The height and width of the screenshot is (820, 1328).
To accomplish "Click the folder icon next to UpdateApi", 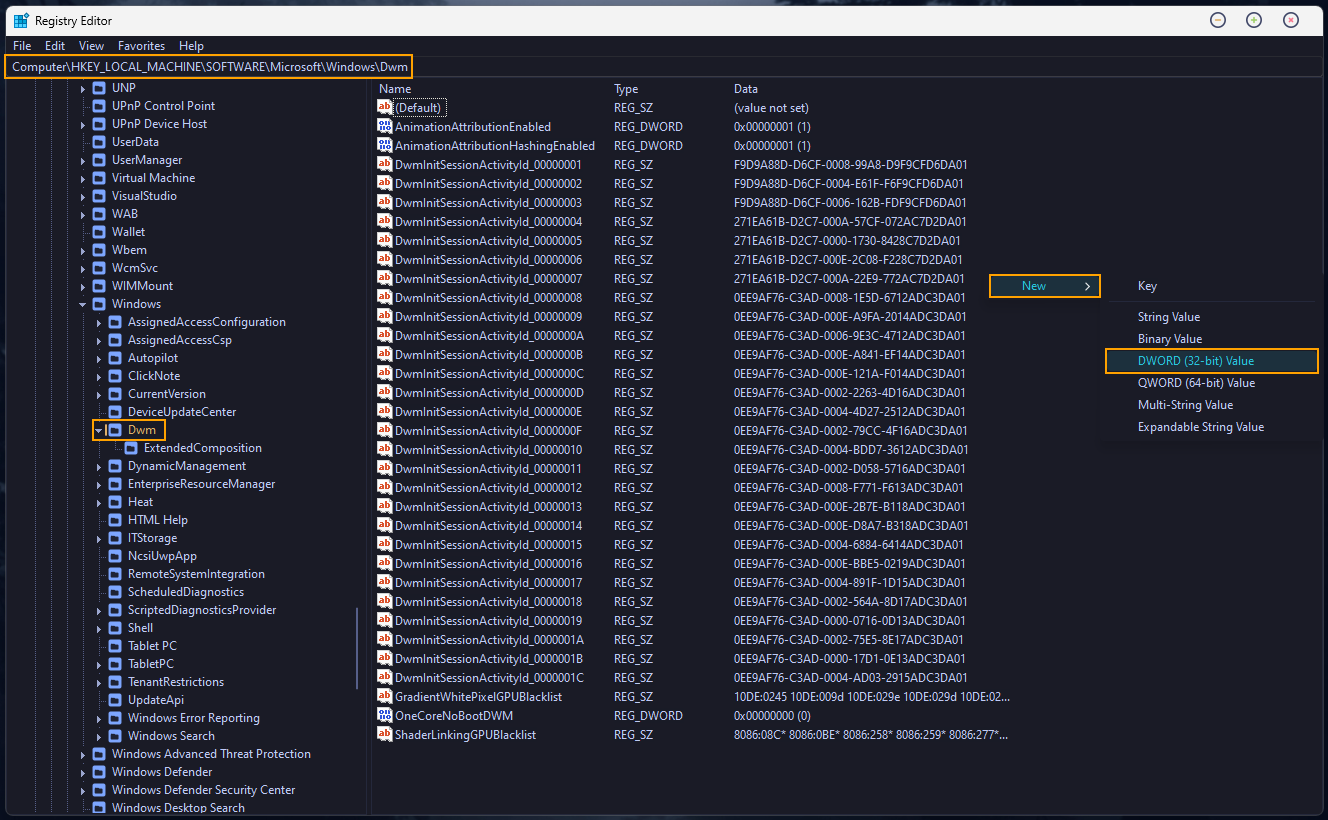I will pos(115,700).
